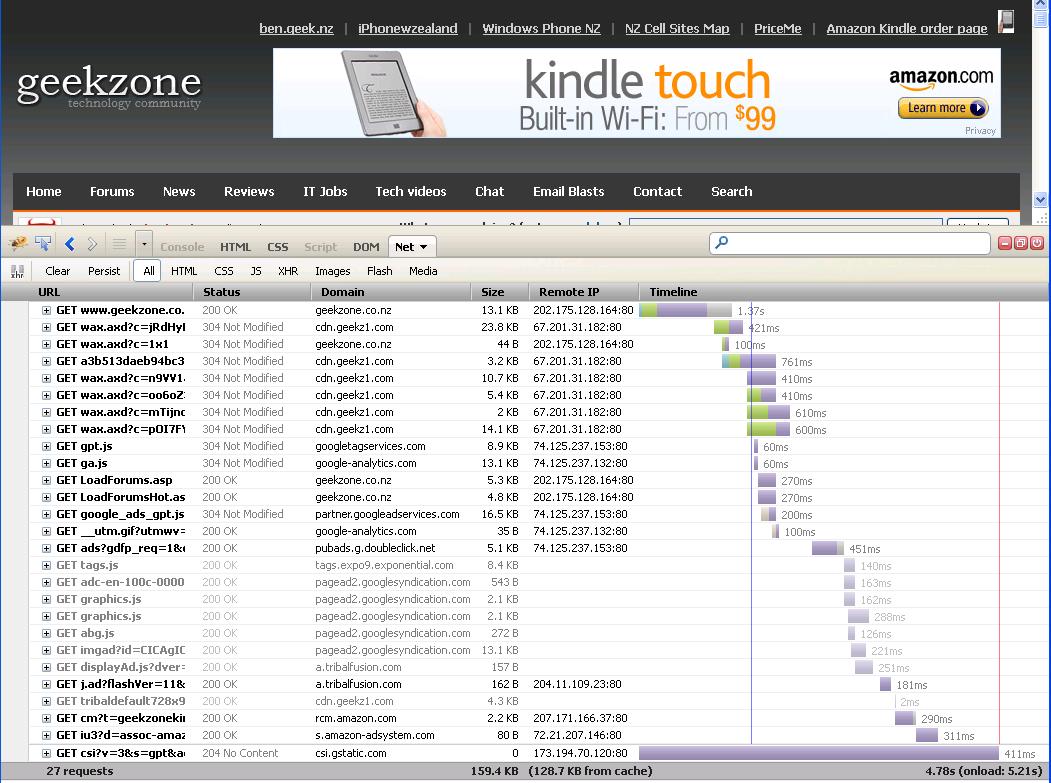Expand the GET ga.js request
This screenshot has width=1051, height=783.
[x=46, y=463]
